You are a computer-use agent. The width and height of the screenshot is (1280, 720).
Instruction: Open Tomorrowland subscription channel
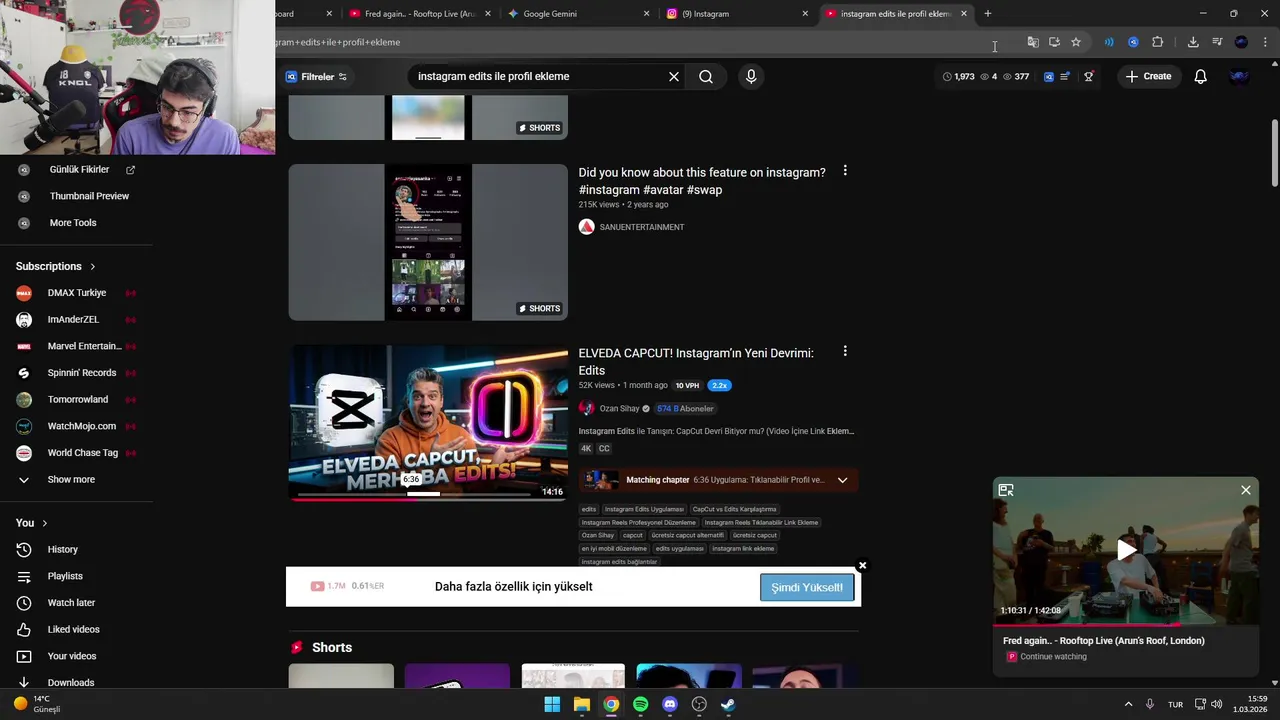[x=77, y=400]
